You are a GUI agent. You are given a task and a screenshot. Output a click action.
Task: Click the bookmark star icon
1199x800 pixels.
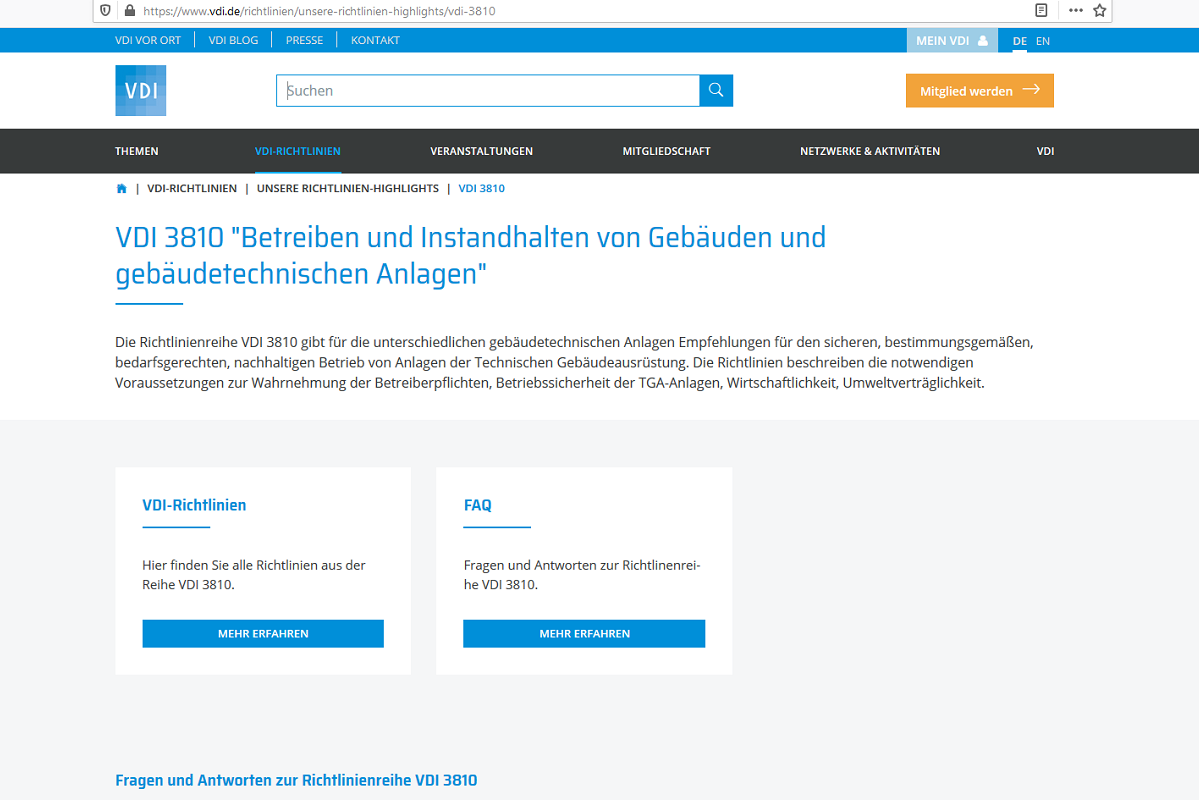(x=1100, y=11)
